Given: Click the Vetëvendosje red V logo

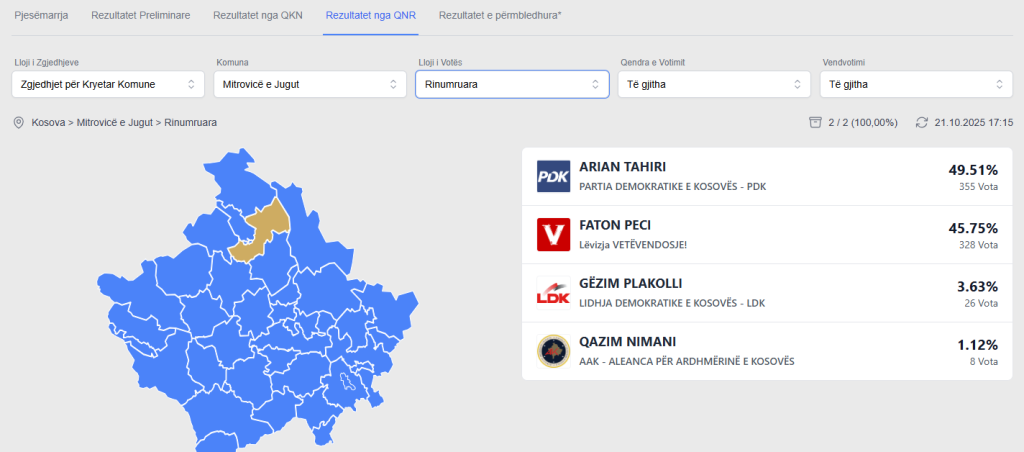Looking at the screenshot, I should (x=553, y=235).
